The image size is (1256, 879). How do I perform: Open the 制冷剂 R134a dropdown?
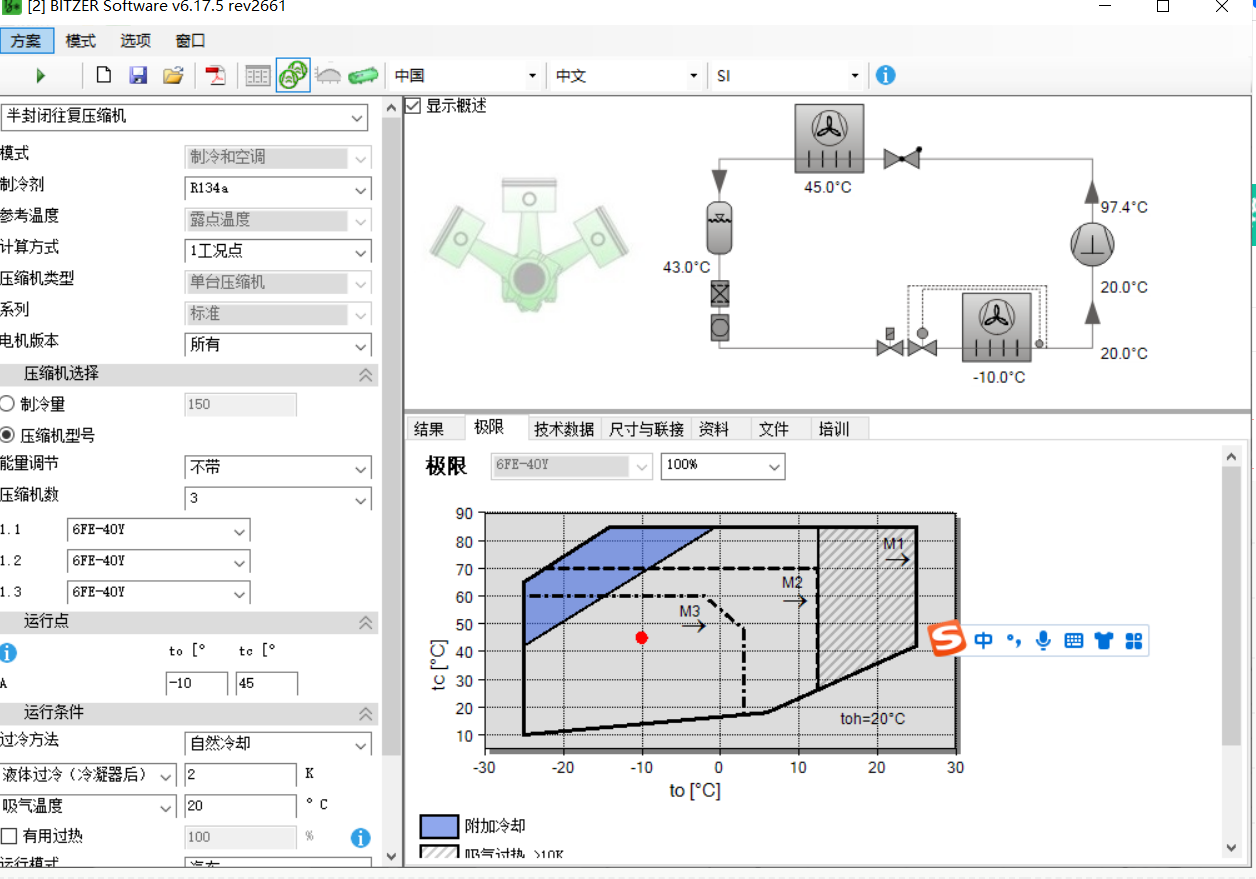click(279, 188)
